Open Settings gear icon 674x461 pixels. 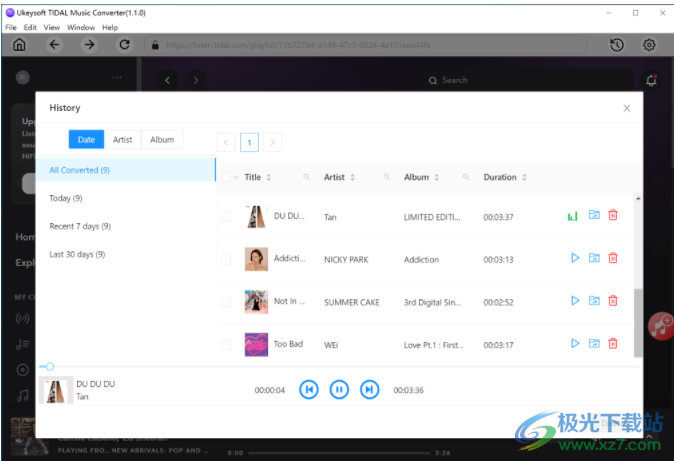coord(649,45)
